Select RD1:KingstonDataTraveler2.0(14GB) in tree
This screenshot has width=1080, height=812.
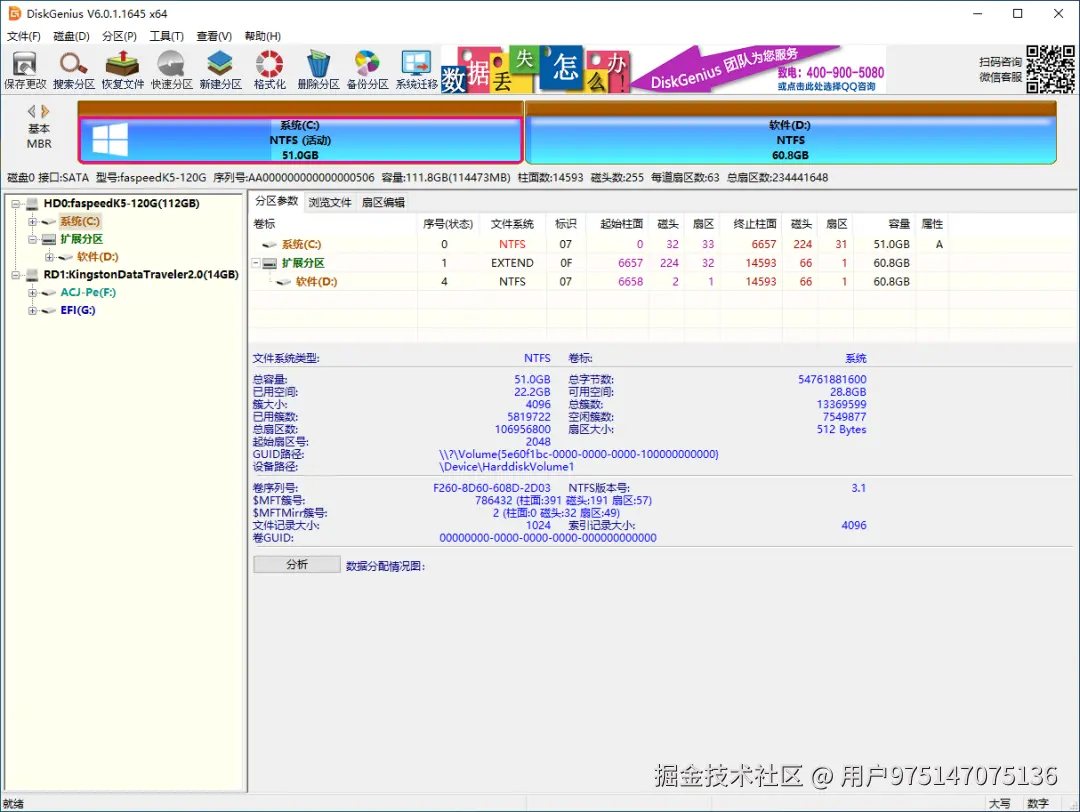point(141,275)
